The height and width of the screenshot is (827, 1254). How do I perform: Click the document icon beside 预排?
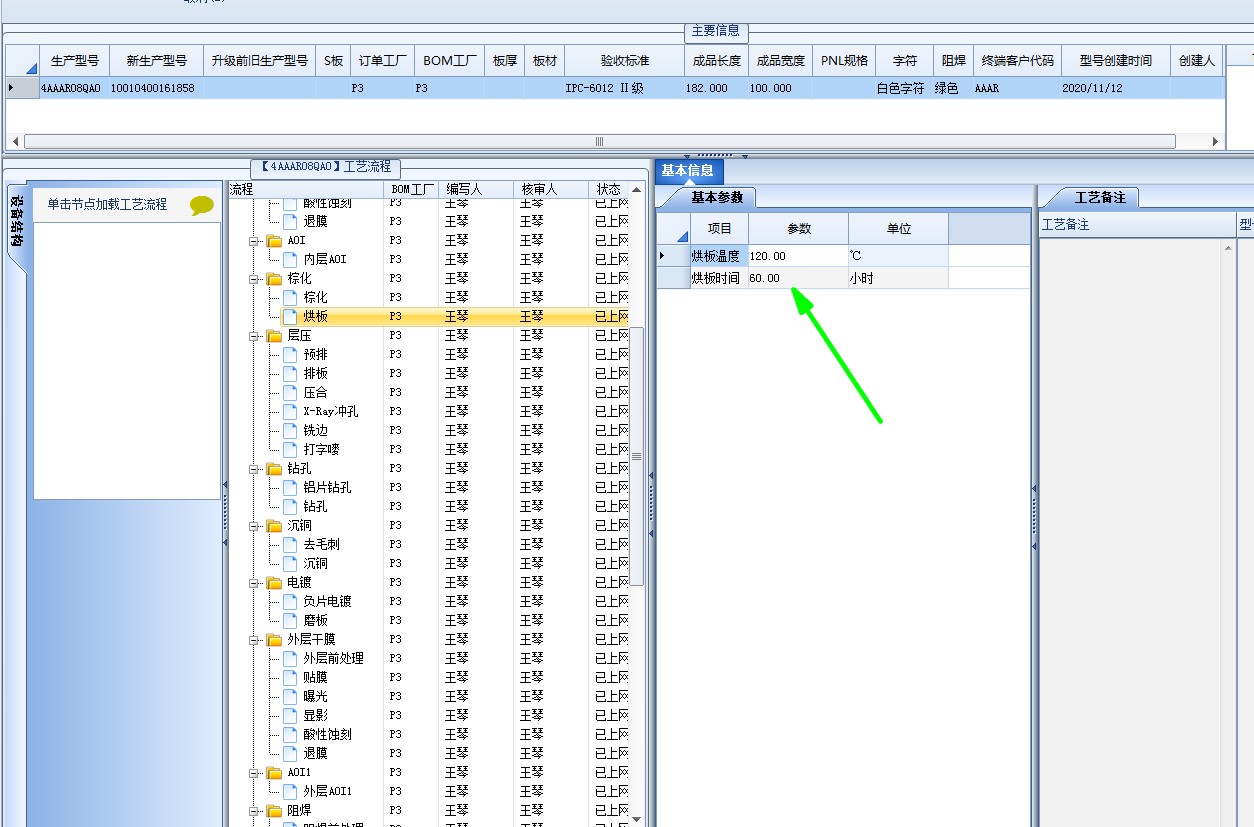click(290, 354)
